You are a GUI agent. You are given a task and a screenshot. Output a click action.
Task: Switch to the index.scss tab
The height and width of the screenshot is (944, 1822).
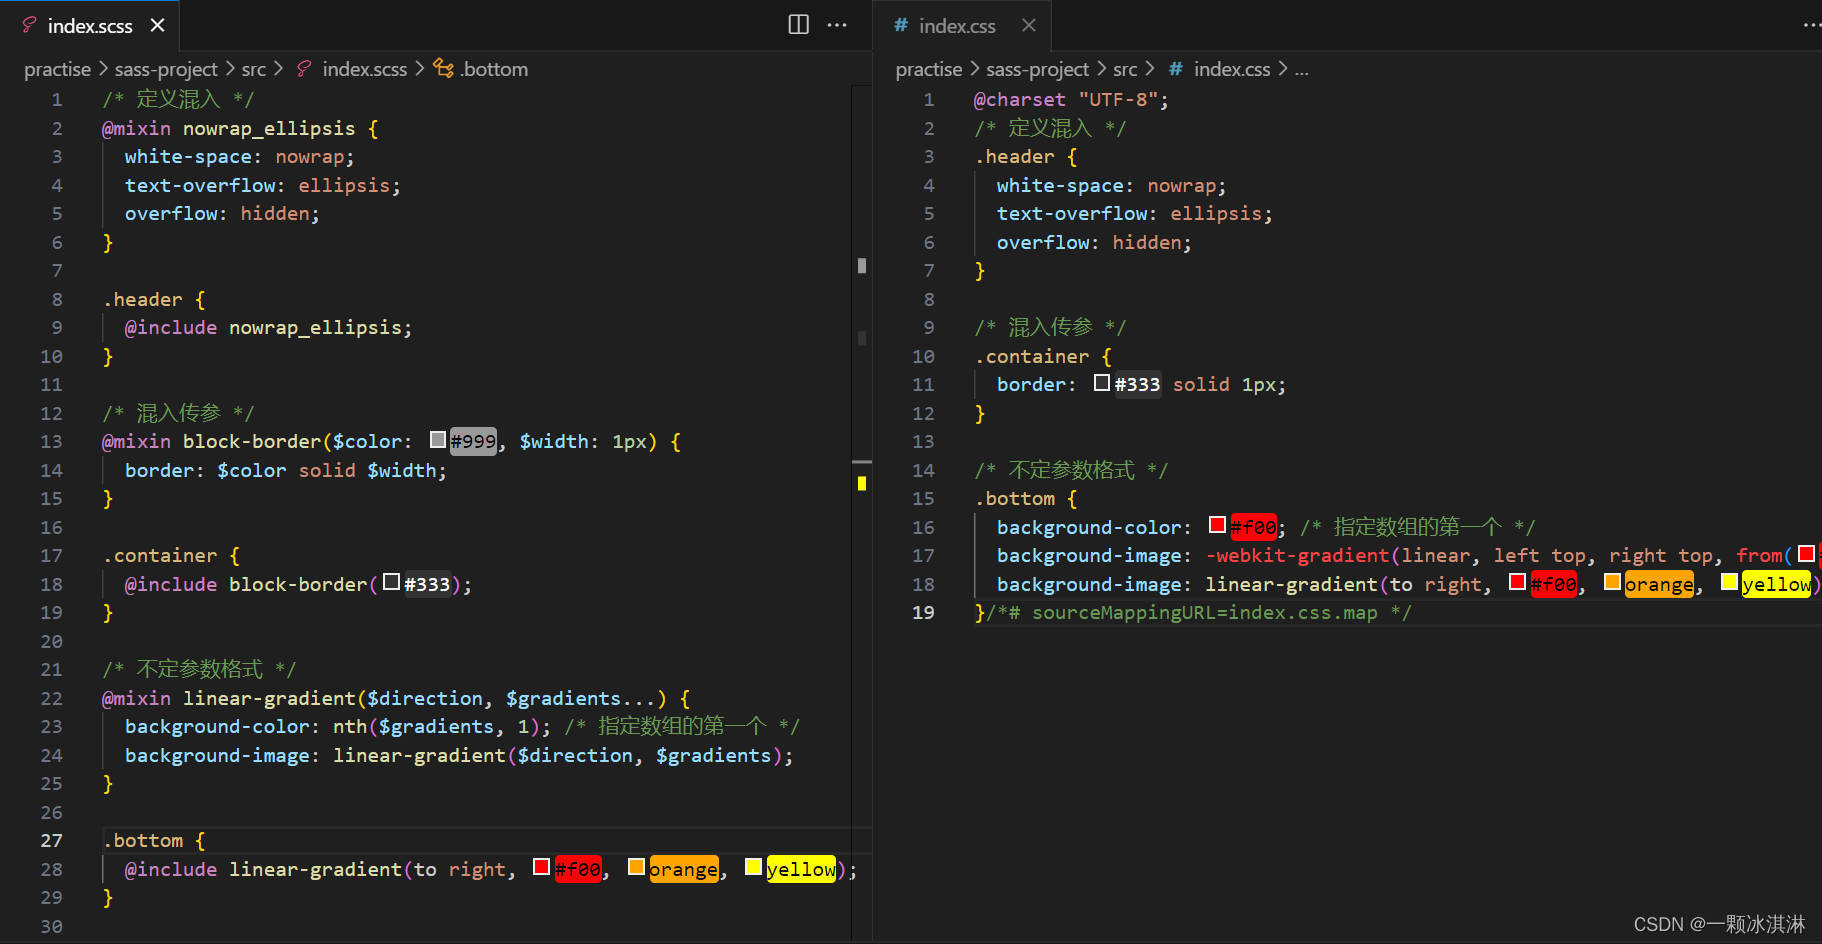click(x=90, y=26)
